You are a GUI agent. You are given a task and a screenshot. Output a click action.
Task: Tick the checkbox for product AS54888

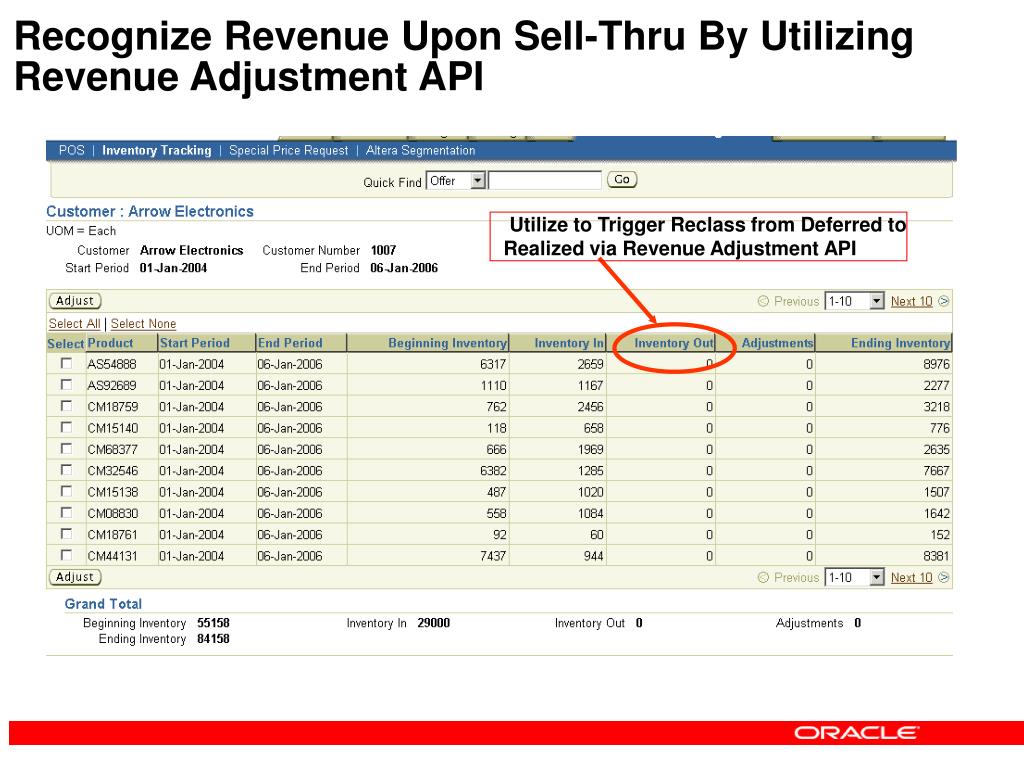66,363
